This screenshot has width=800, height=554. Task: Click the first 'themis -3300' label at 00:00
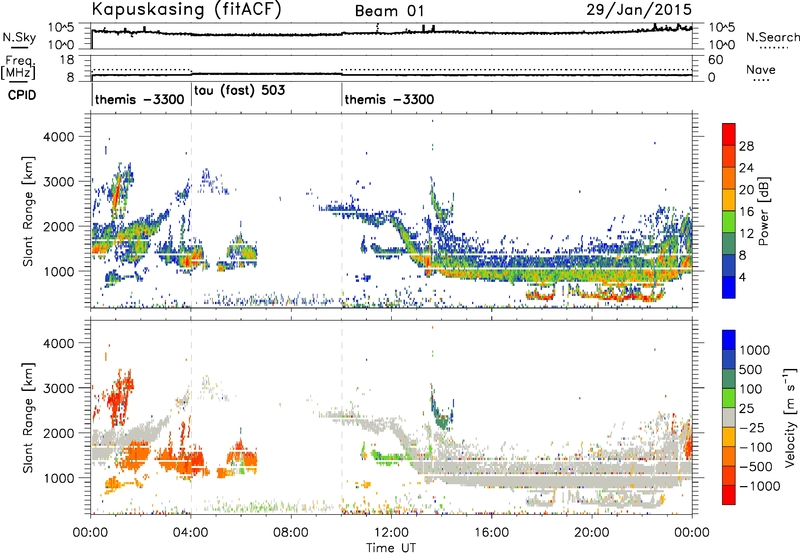coord(139,99)
